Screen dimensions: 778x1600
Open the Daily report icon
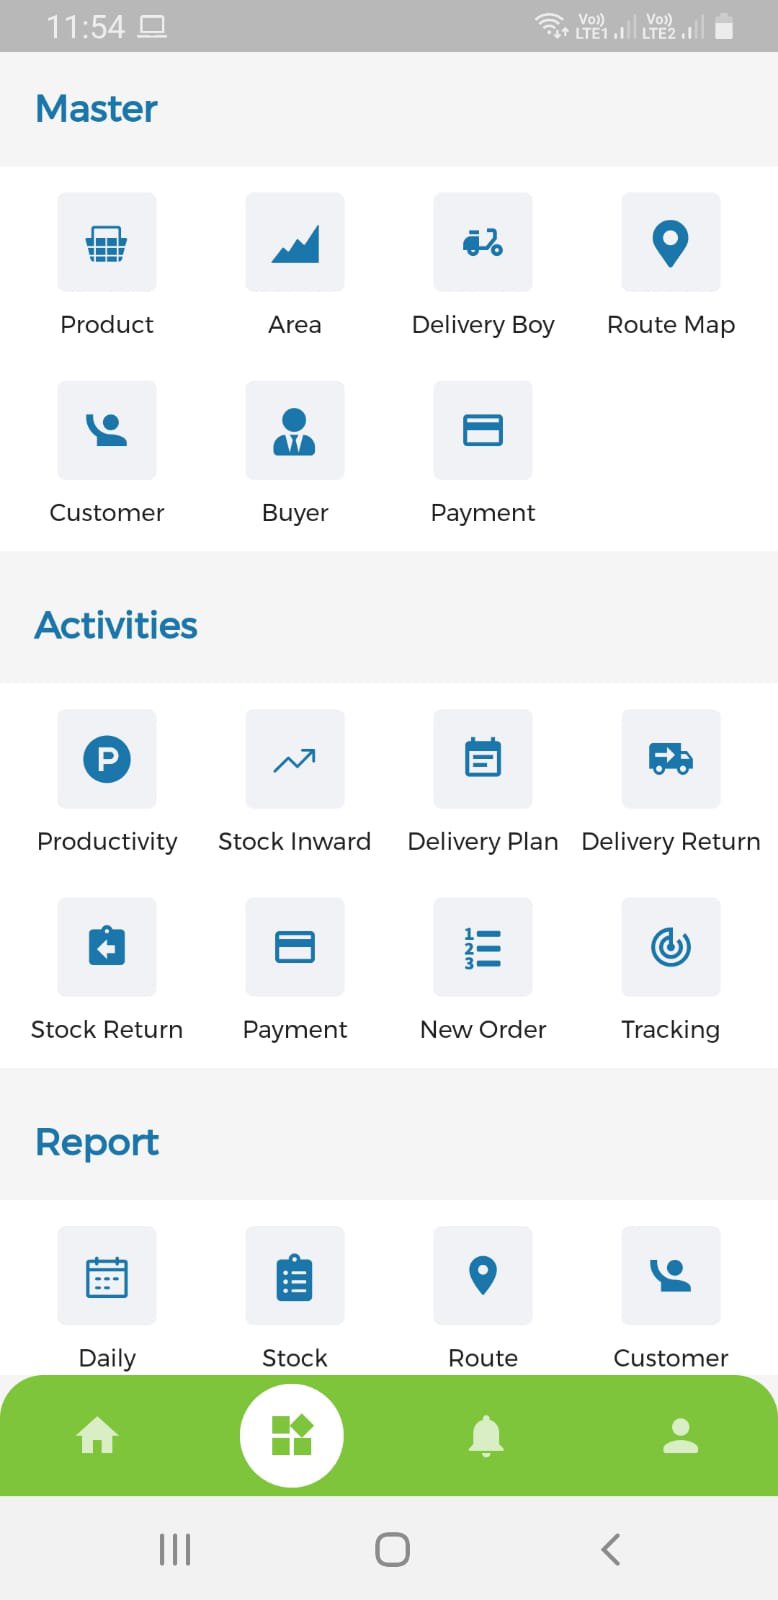[x=107, y=1276]
